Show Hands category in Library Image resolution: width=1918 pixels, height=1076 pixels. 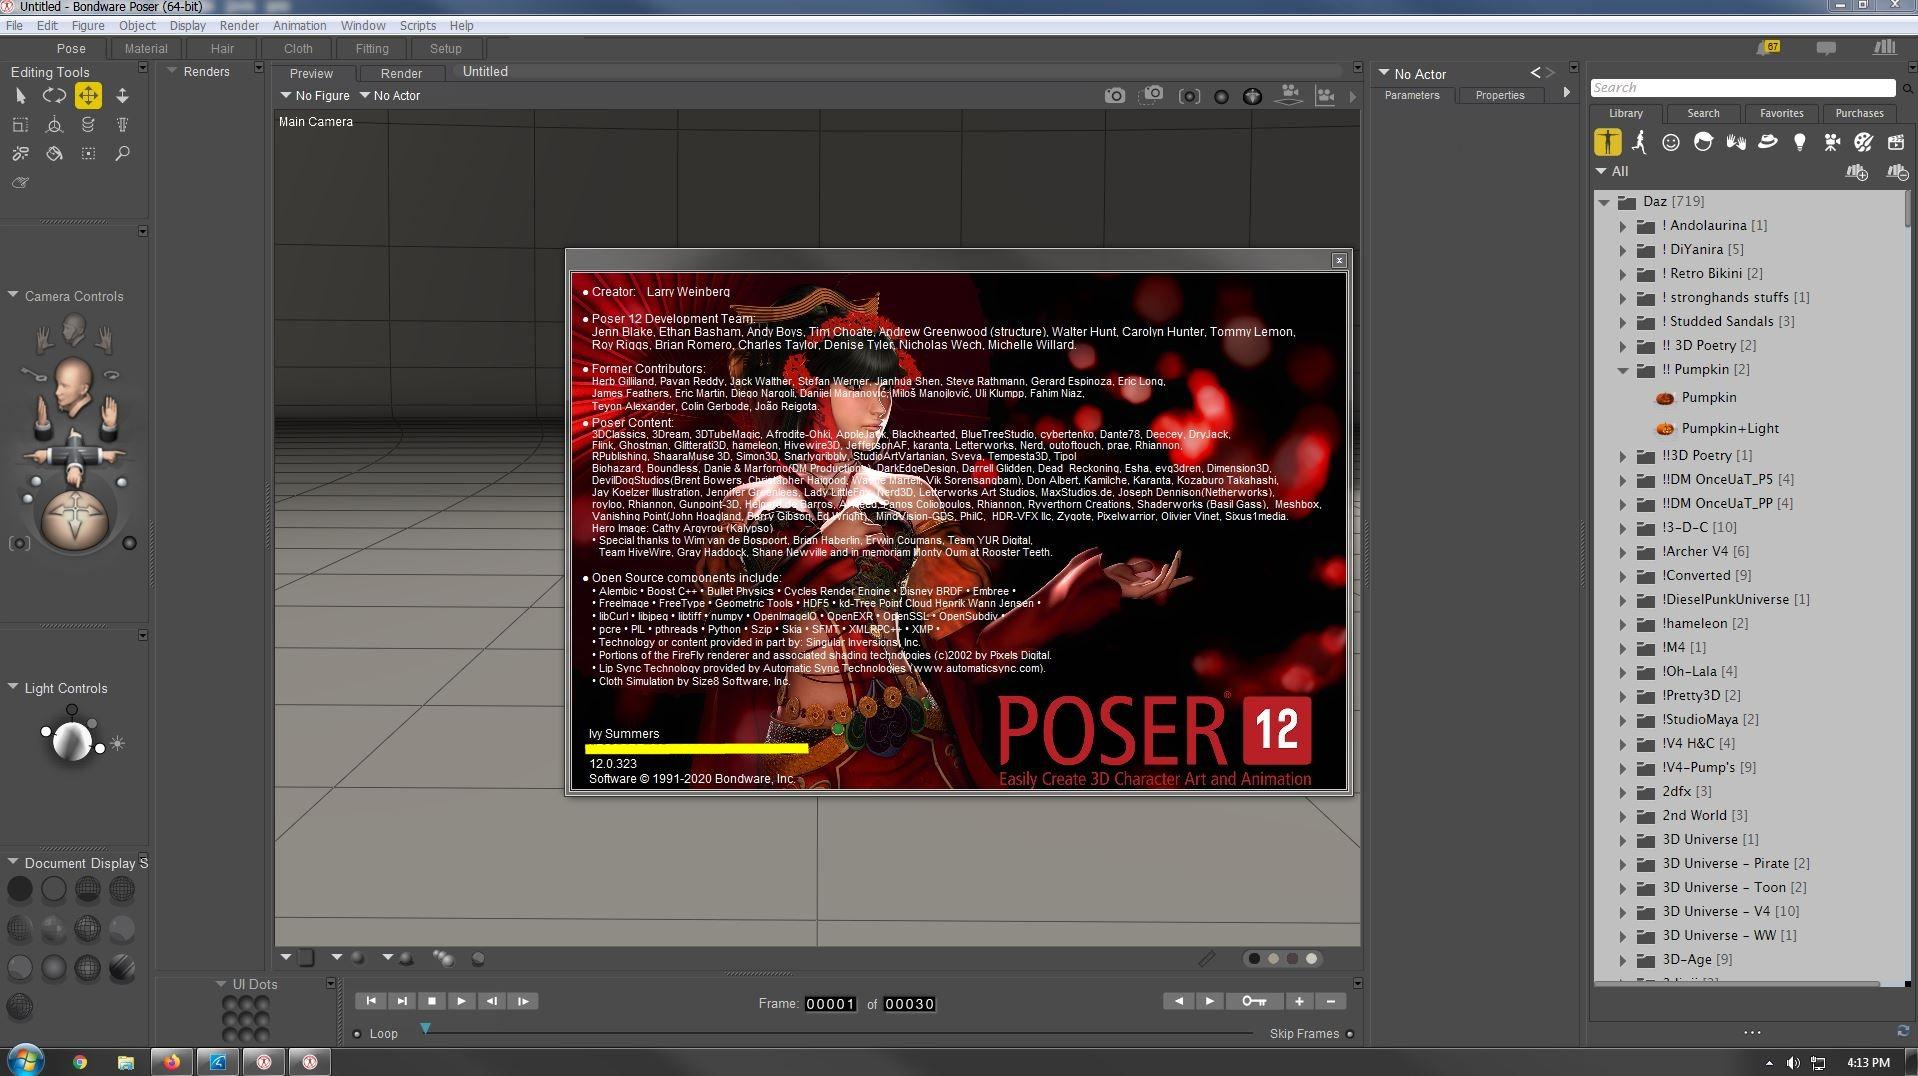[1735, 142]
